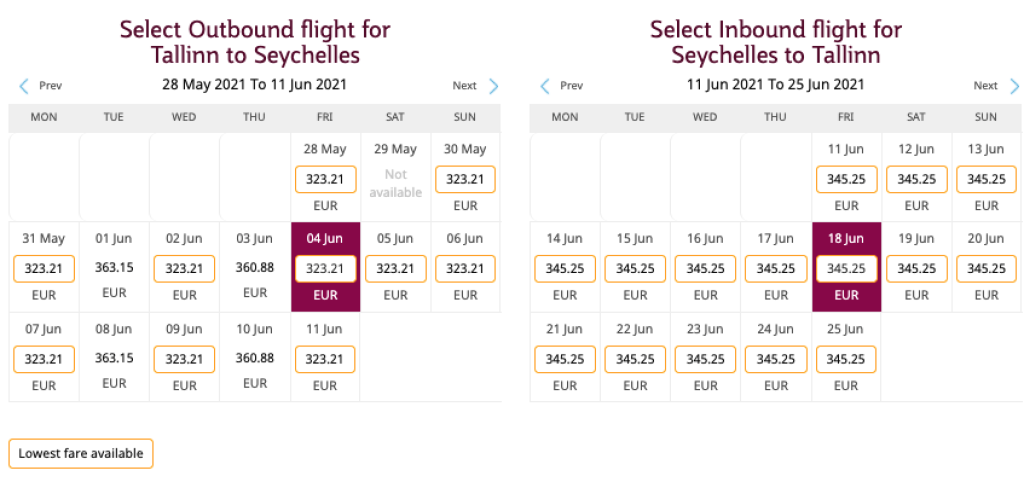Click inbound Prev left arrow icon
This screenshot has width=1024, height=482.
(x=545, y=86)
